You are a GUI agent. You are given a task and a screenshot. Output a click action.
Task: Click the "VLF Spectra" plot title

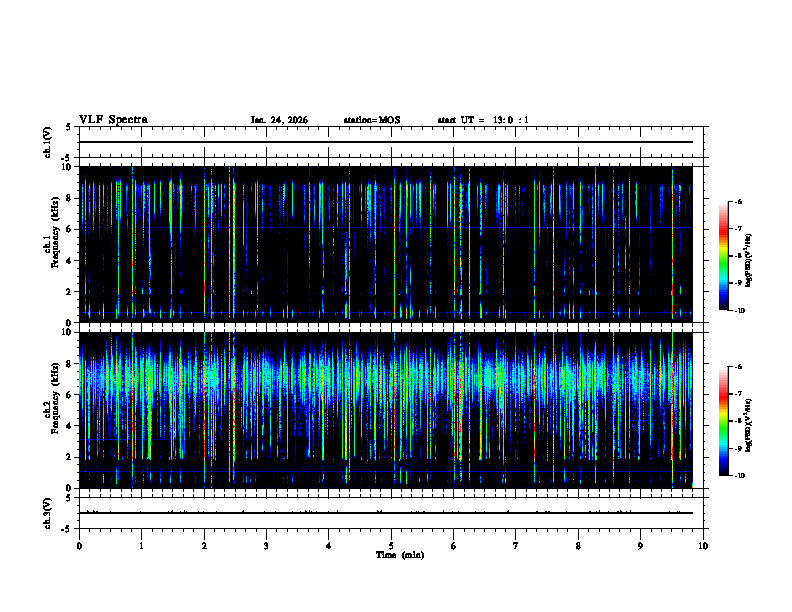click(113, 120)
